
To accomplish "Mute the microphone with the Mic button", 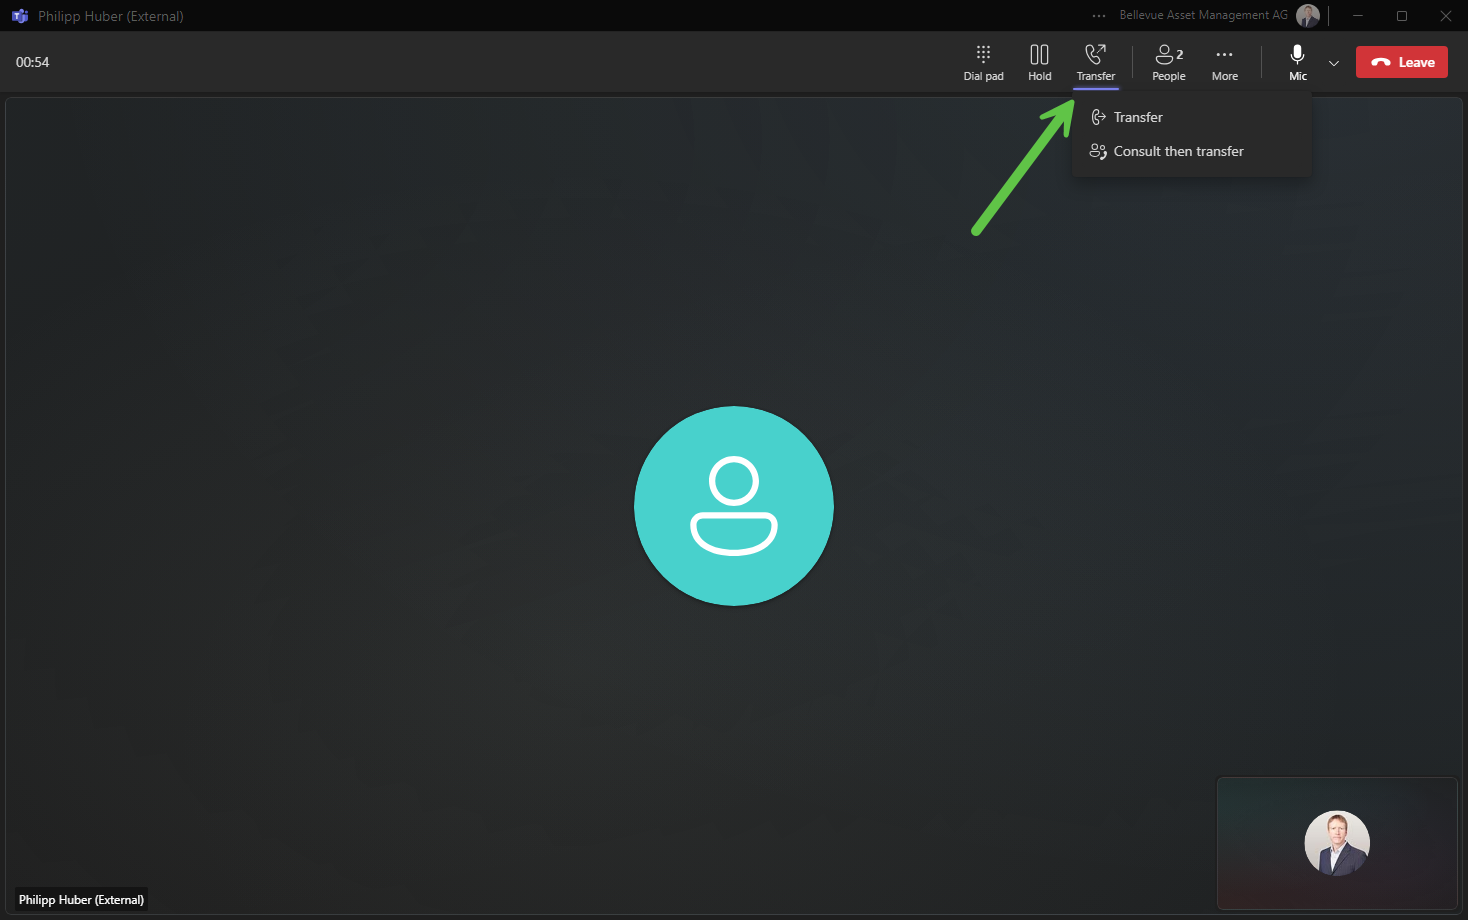I will 1297,61.
